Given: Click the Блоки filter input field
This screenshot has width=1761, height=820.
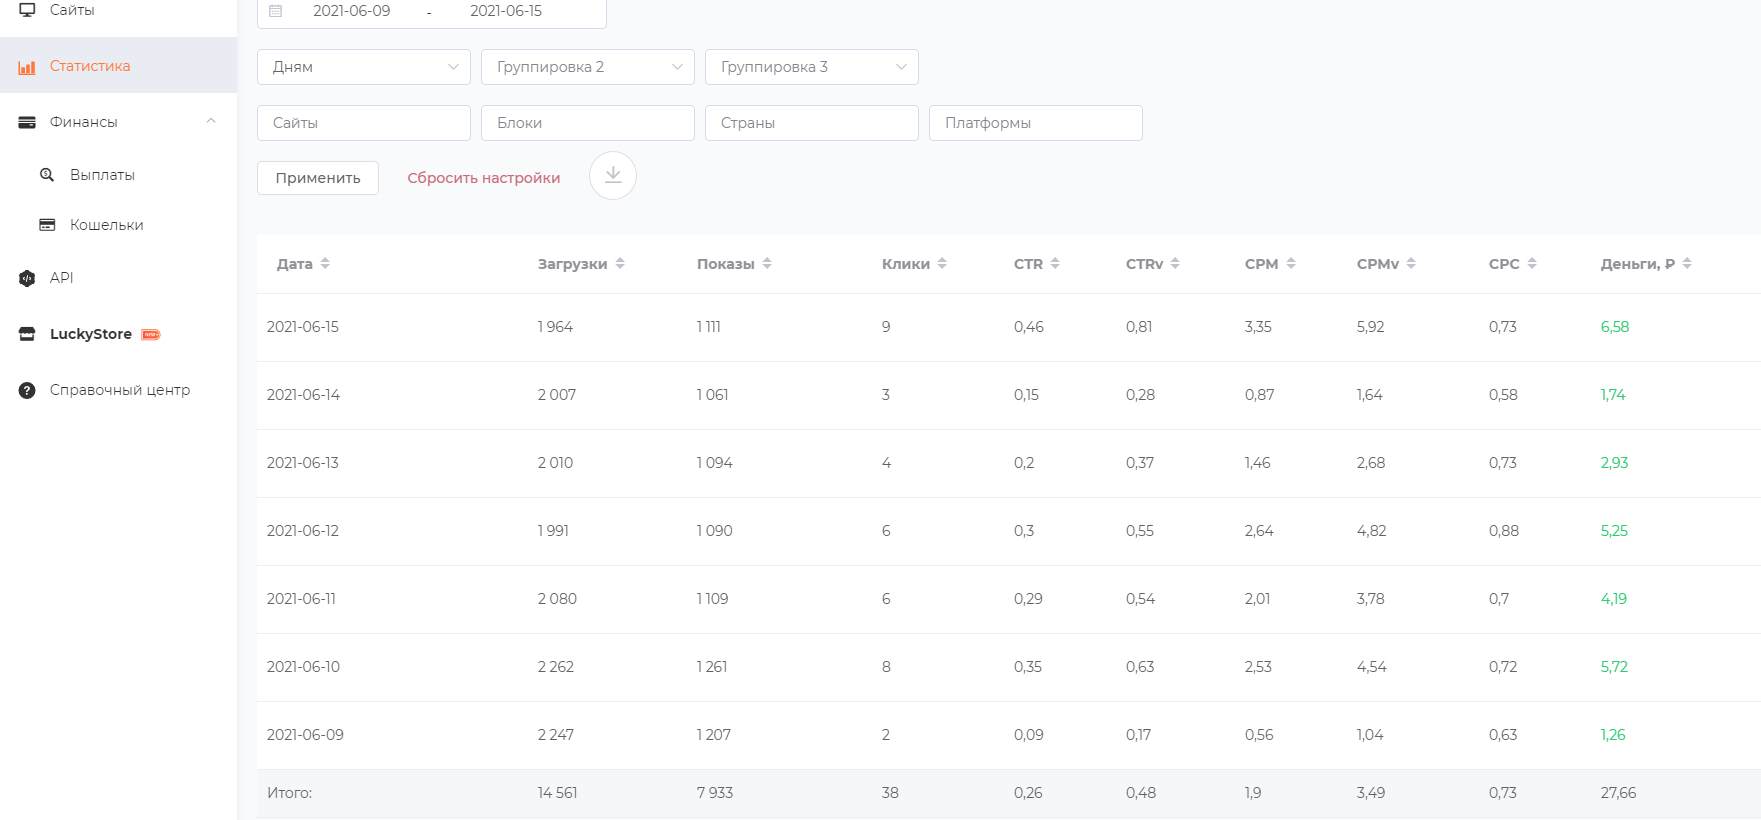Looking at the screenshot, I should coord(588,123).
